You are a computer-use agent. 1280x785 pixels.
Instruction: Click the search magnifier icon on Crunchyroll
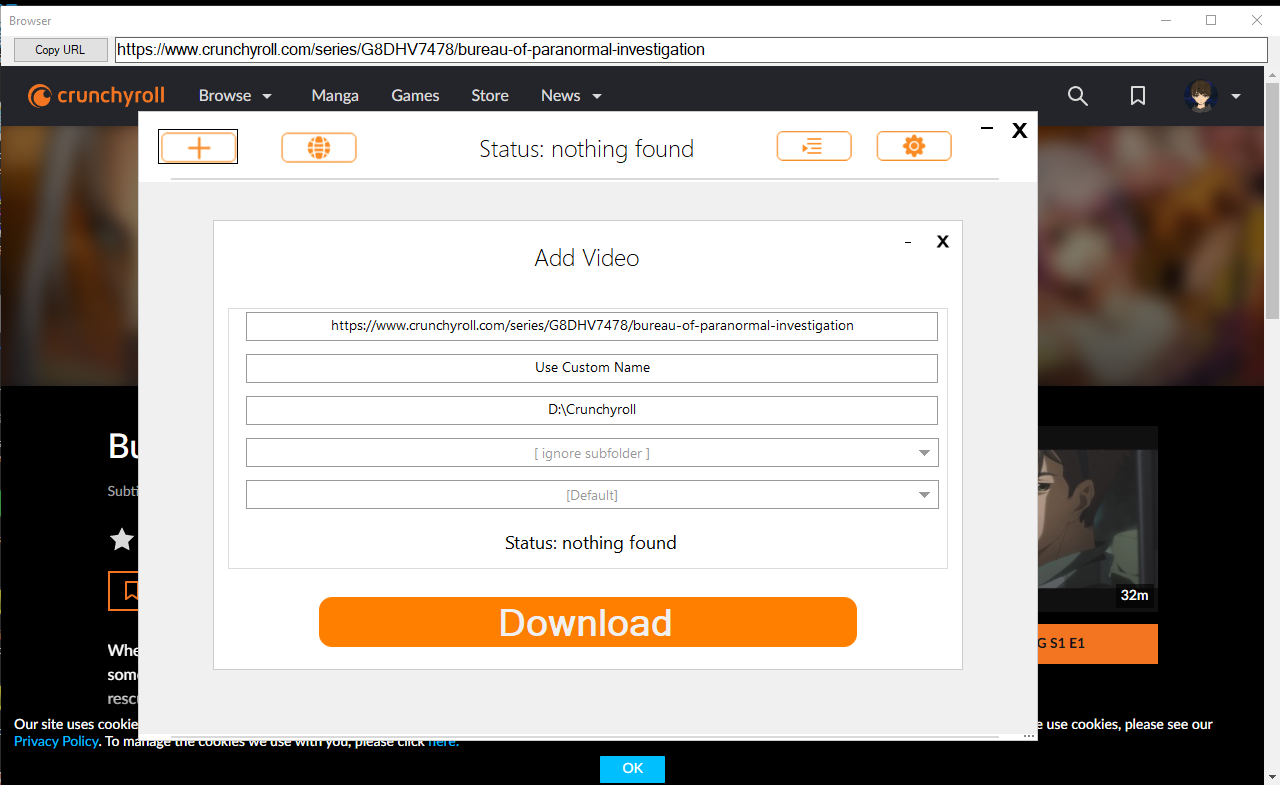(x=1077, y=96)
